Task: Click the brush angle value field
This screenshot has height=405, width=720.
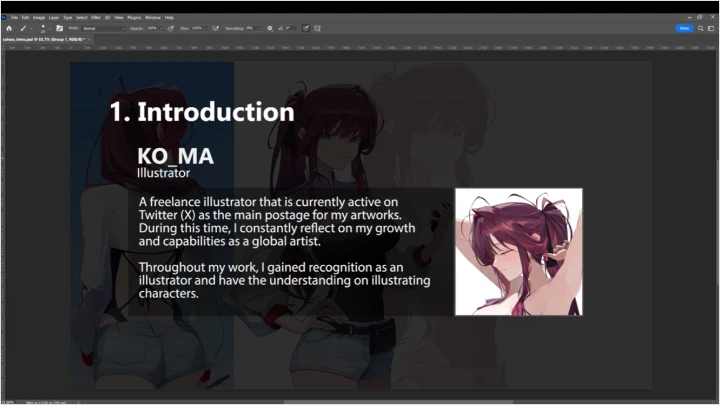Action: pyautogui.click(x=291, y=28)
